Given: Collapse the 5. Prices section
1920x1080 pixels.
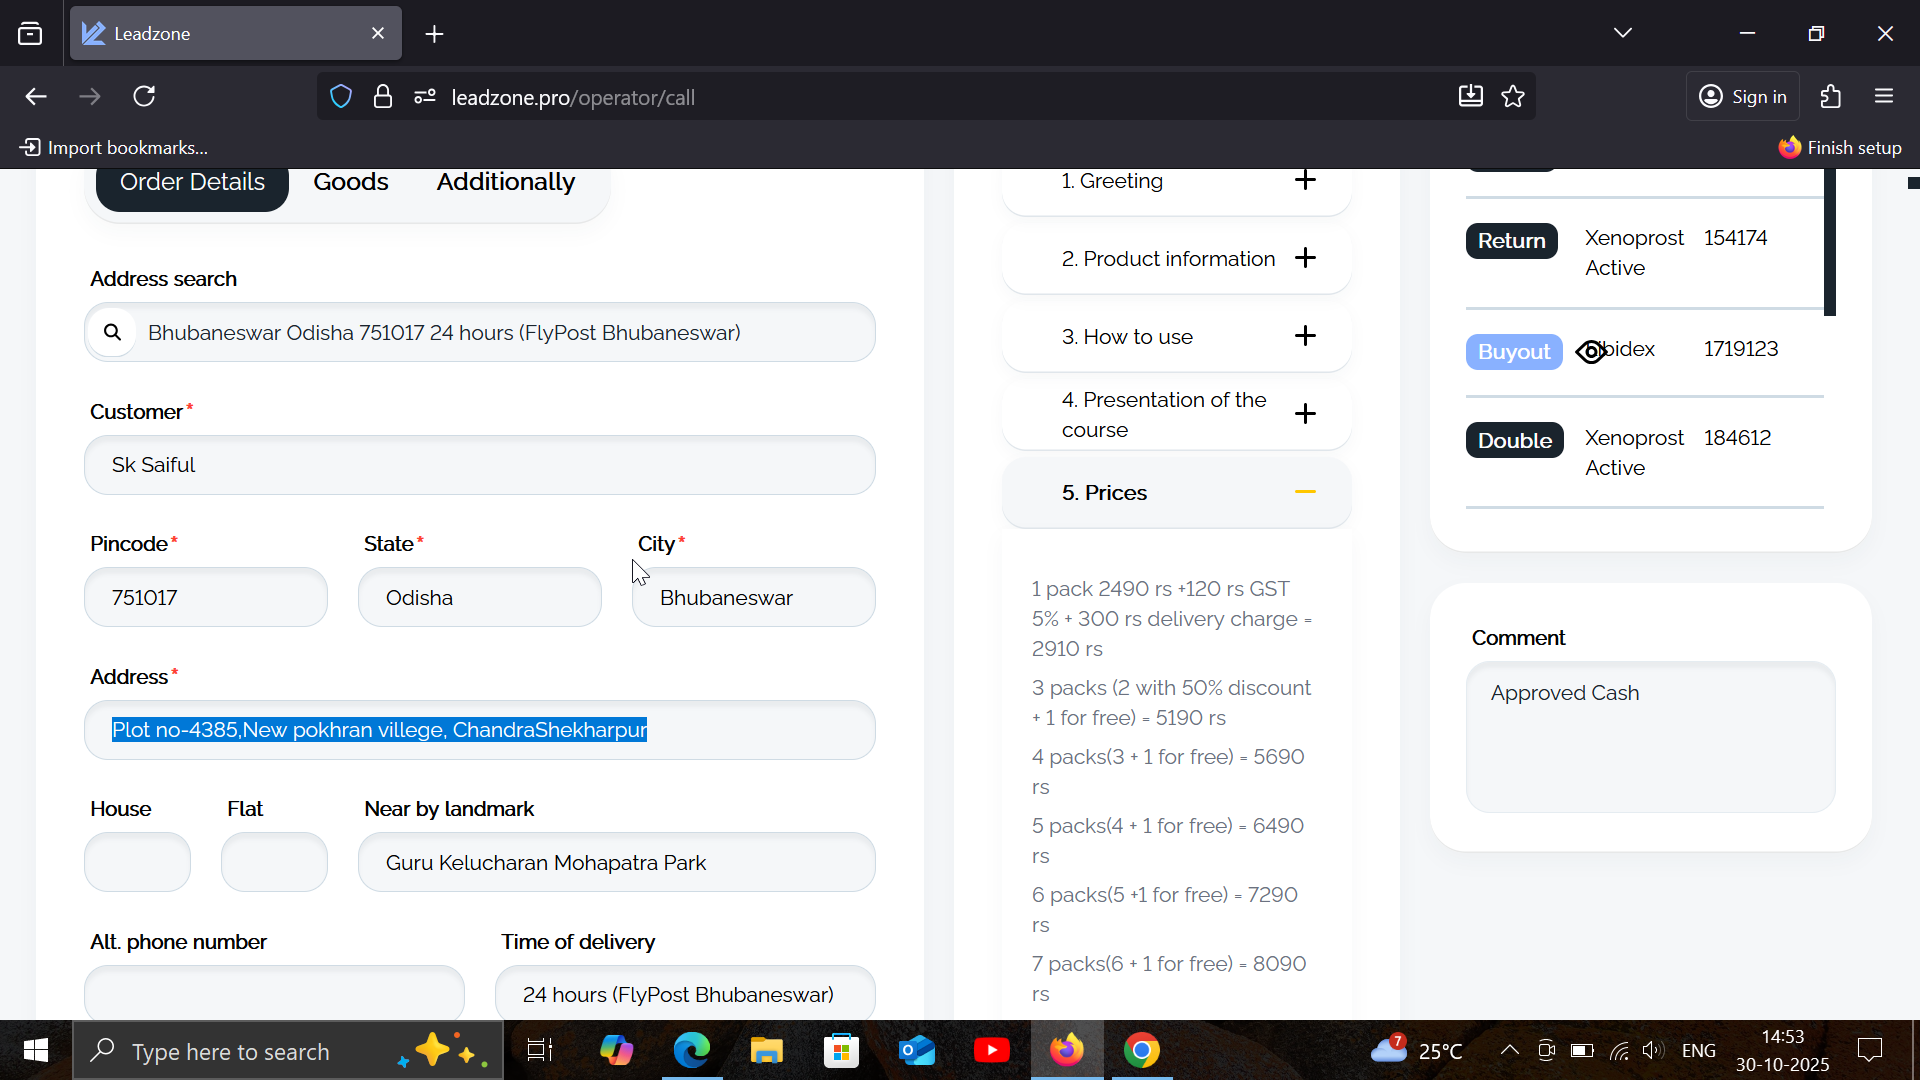Looking at the screenshot, I should point(1305,493).
